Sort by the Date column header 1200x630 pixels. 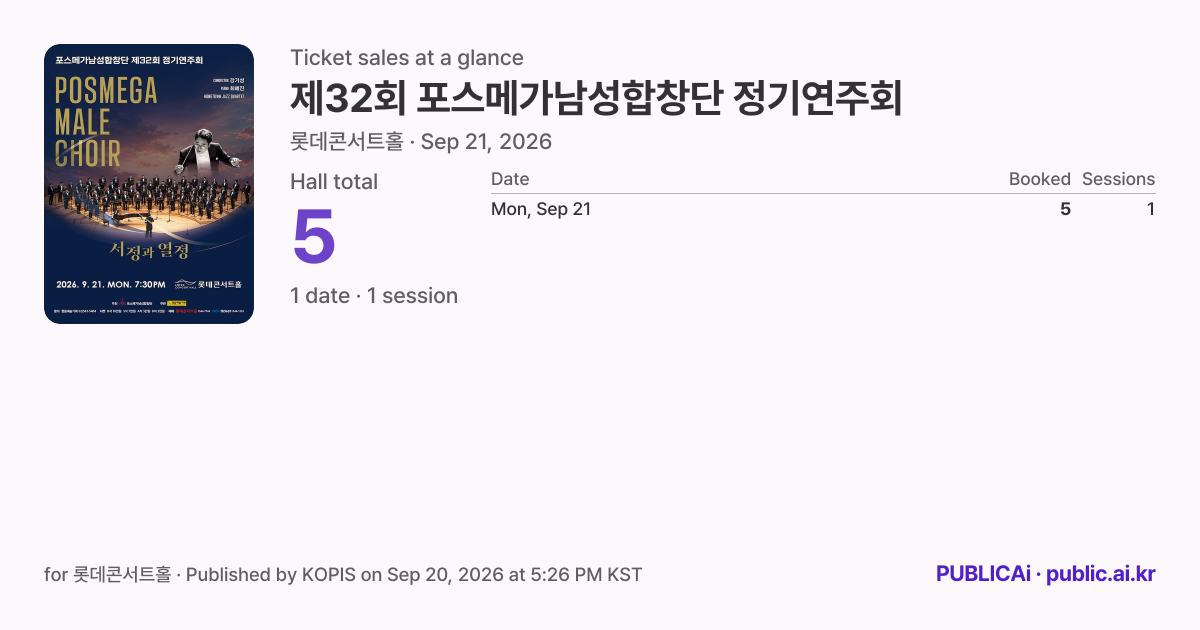tap(510, 179)
